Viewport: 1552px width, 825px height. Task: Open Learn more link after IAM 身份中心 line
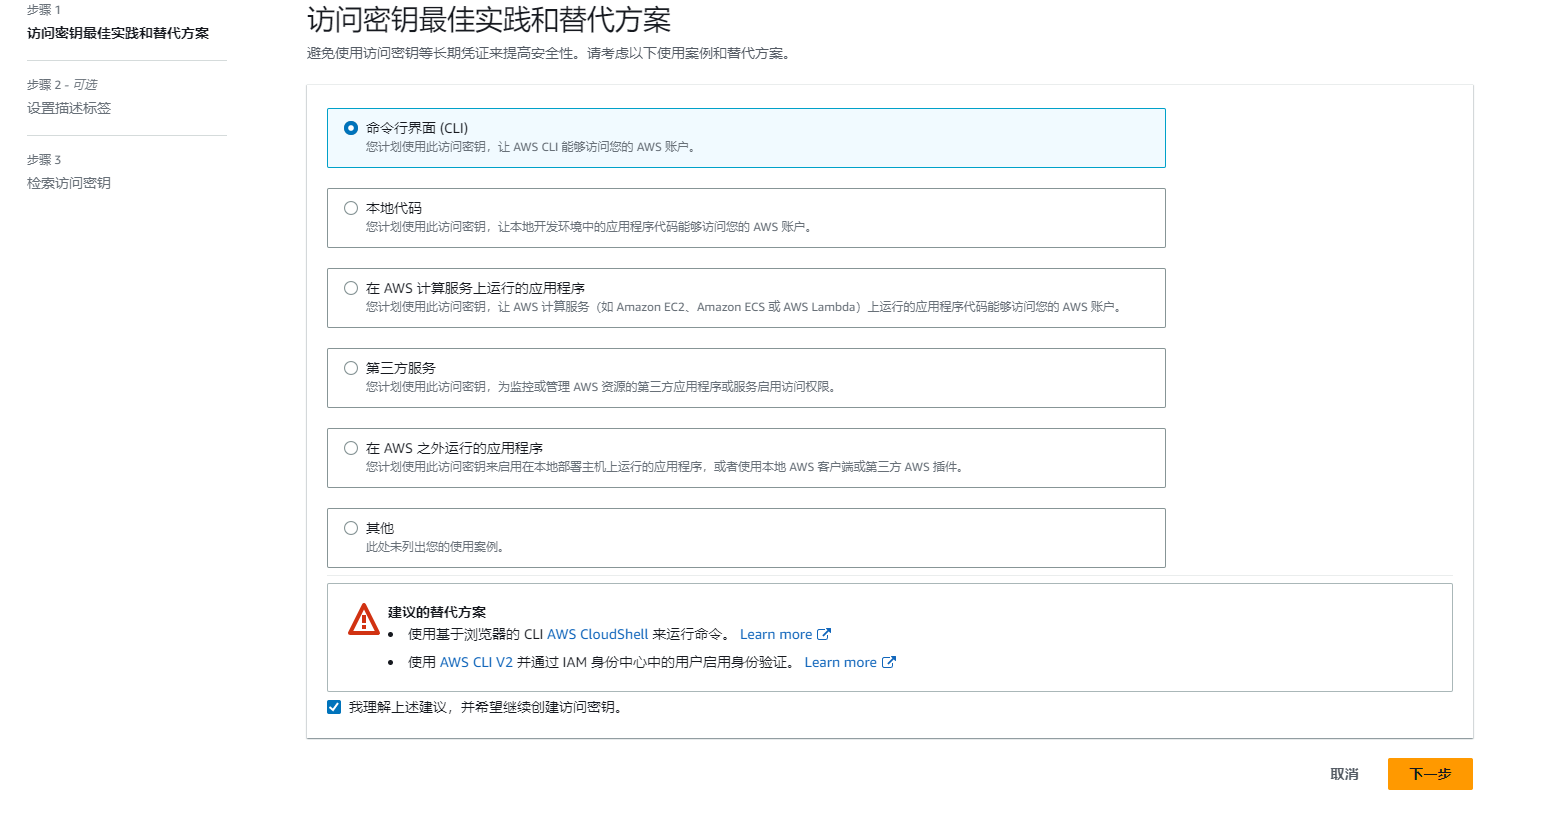click(x=840, y=662)
